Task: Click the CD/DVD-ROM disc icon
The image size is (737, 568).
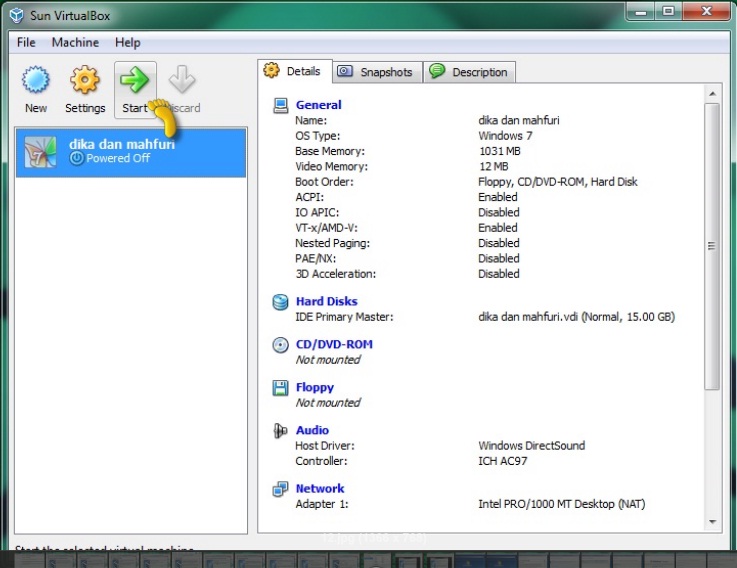Action: pos(281,345)
